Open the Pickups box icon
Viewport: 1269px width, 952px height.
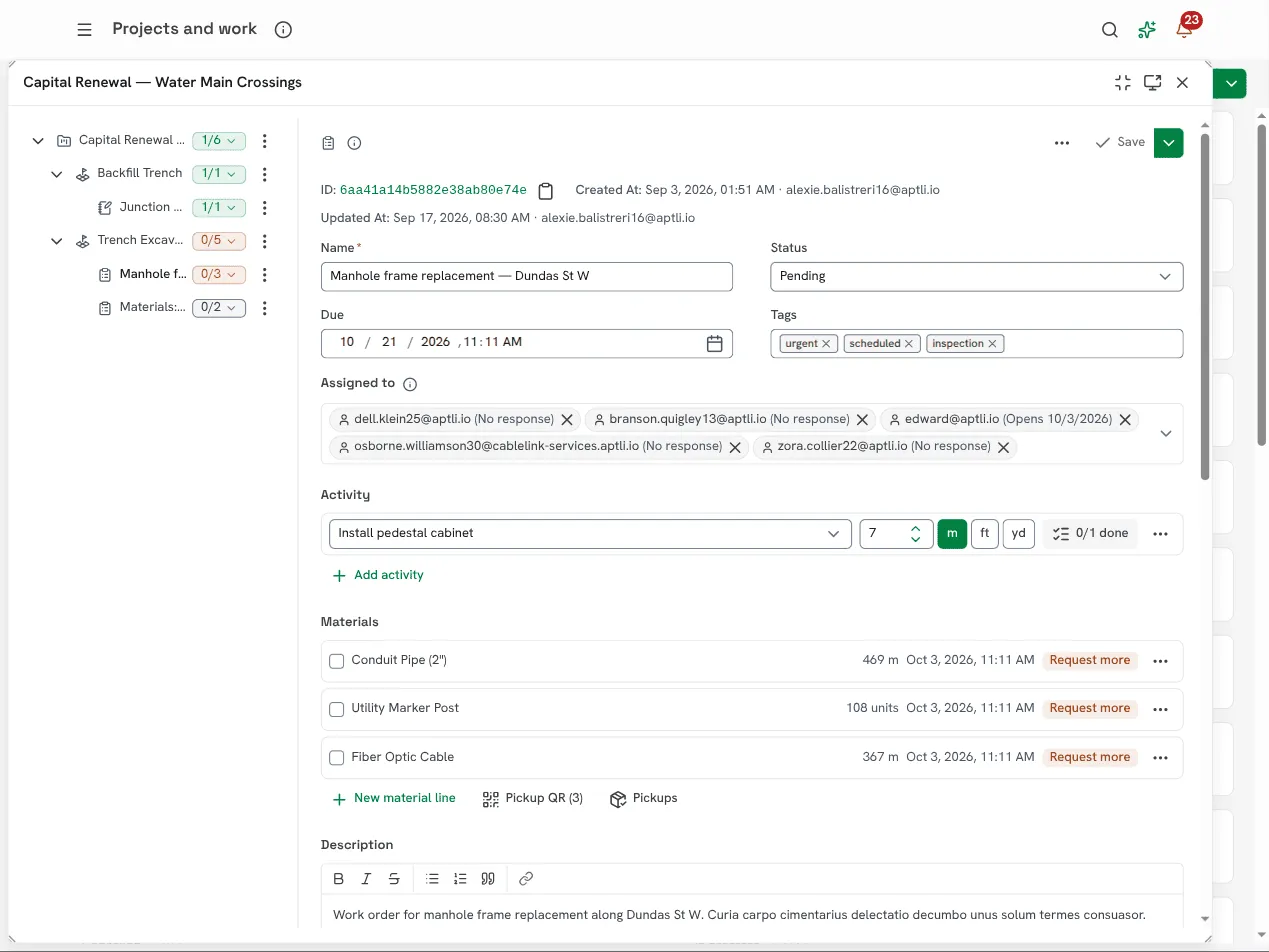pos(643,799)
